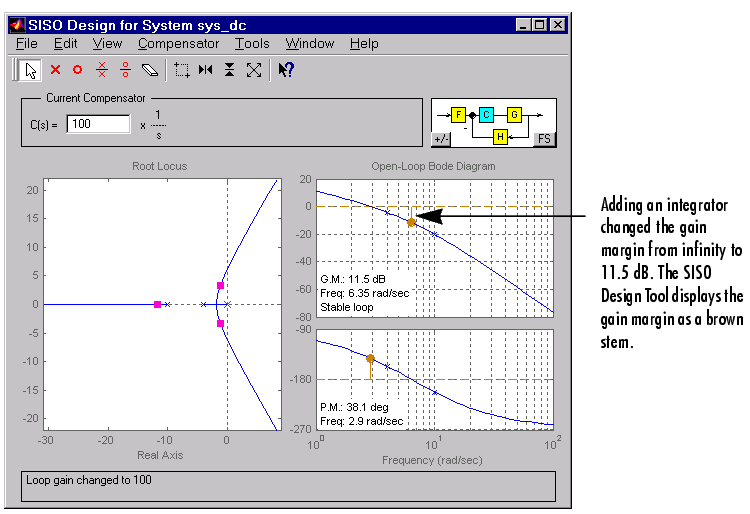The width and height of the screenshot is (750, 514).
Task: Click the 'Stable loop' text
Action: (x=347, y=307)
